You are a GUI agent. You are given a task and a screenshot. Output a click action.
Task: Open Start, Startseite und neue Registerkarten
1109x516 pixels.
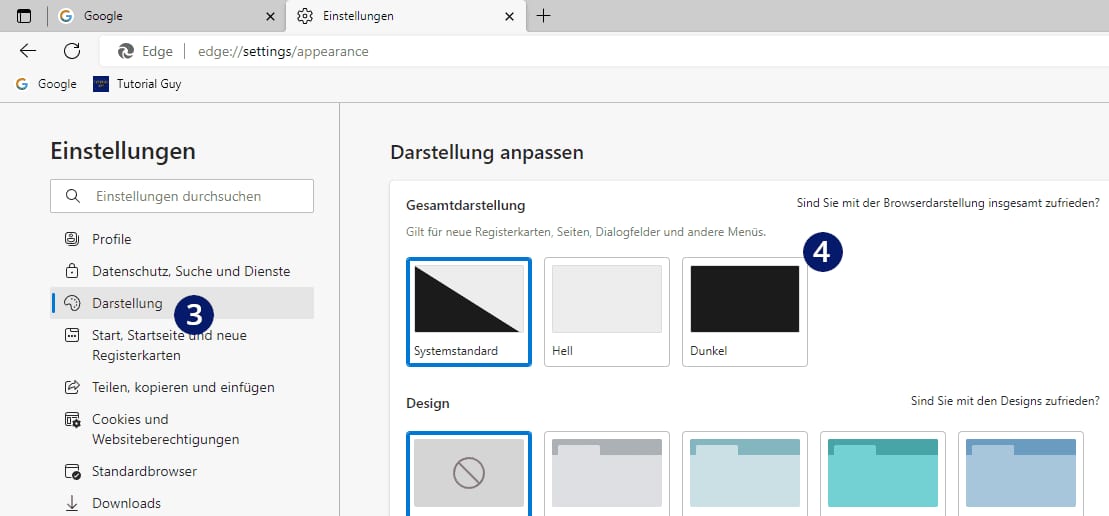pos(182,345)
